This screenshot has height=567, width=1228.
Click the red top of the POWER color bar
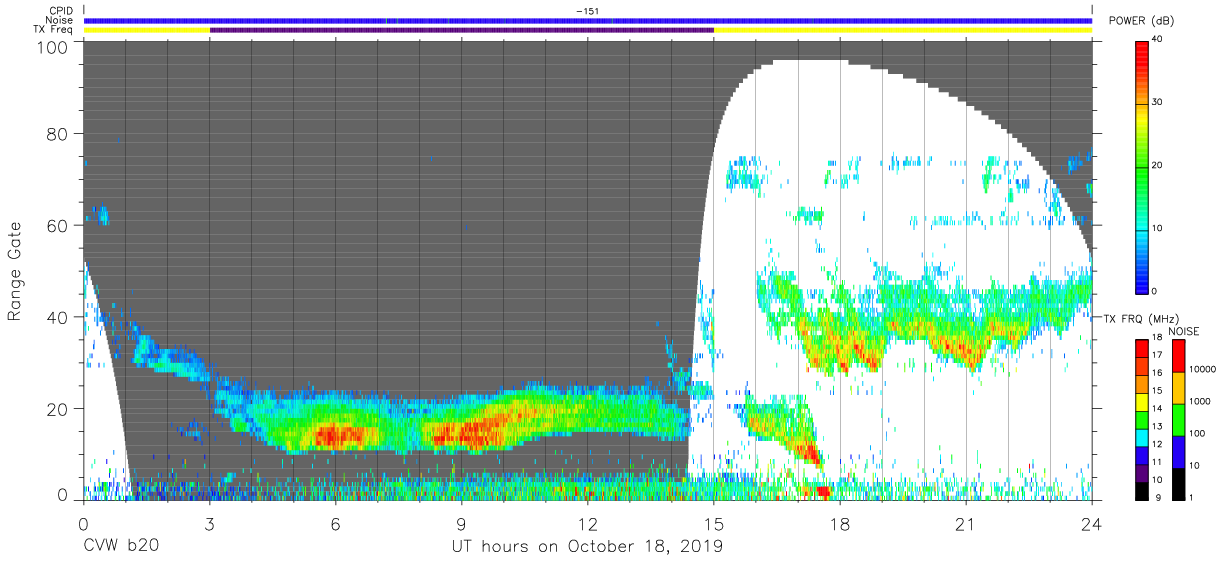pyautogui.click(x=1142, y=50)
